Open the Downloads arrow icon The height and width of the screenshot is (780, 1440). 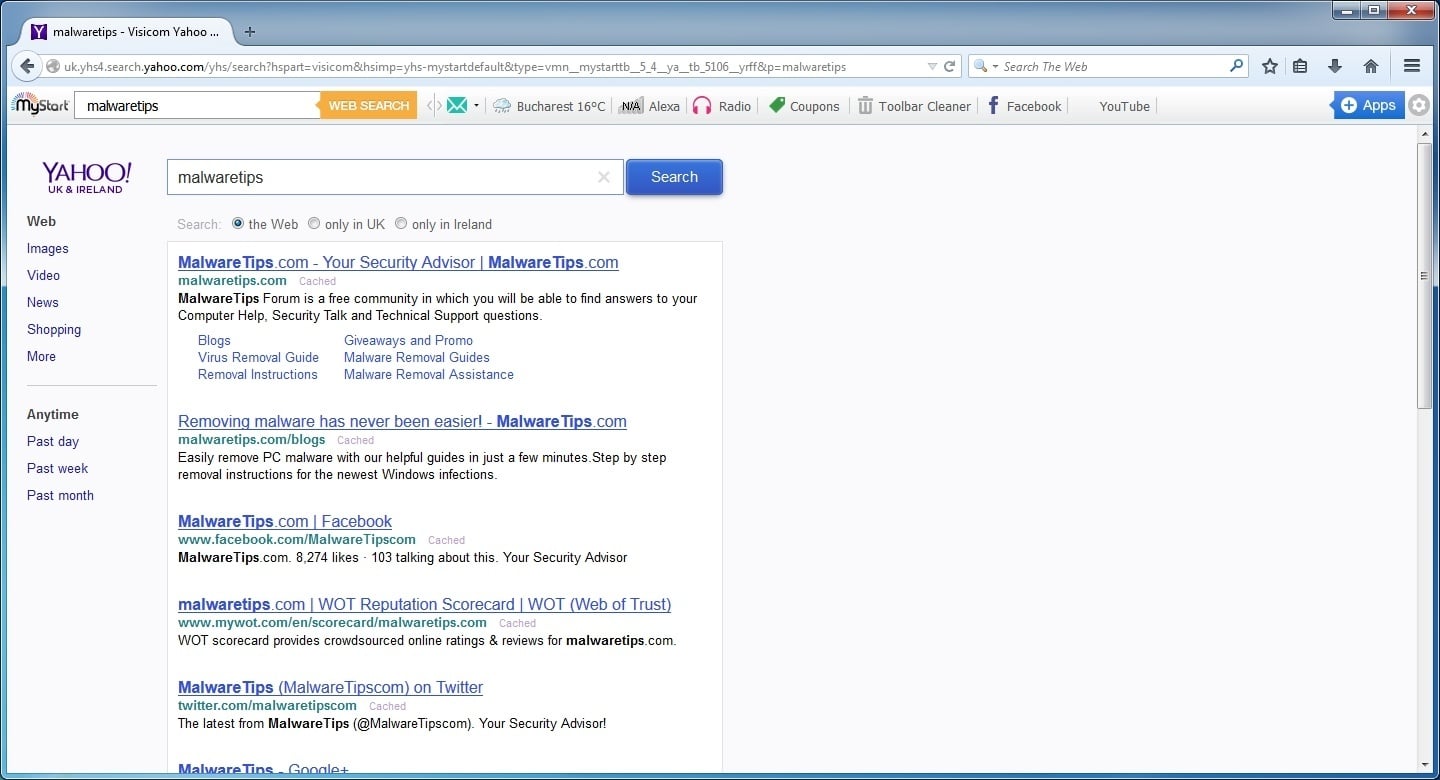(1334, 67)
